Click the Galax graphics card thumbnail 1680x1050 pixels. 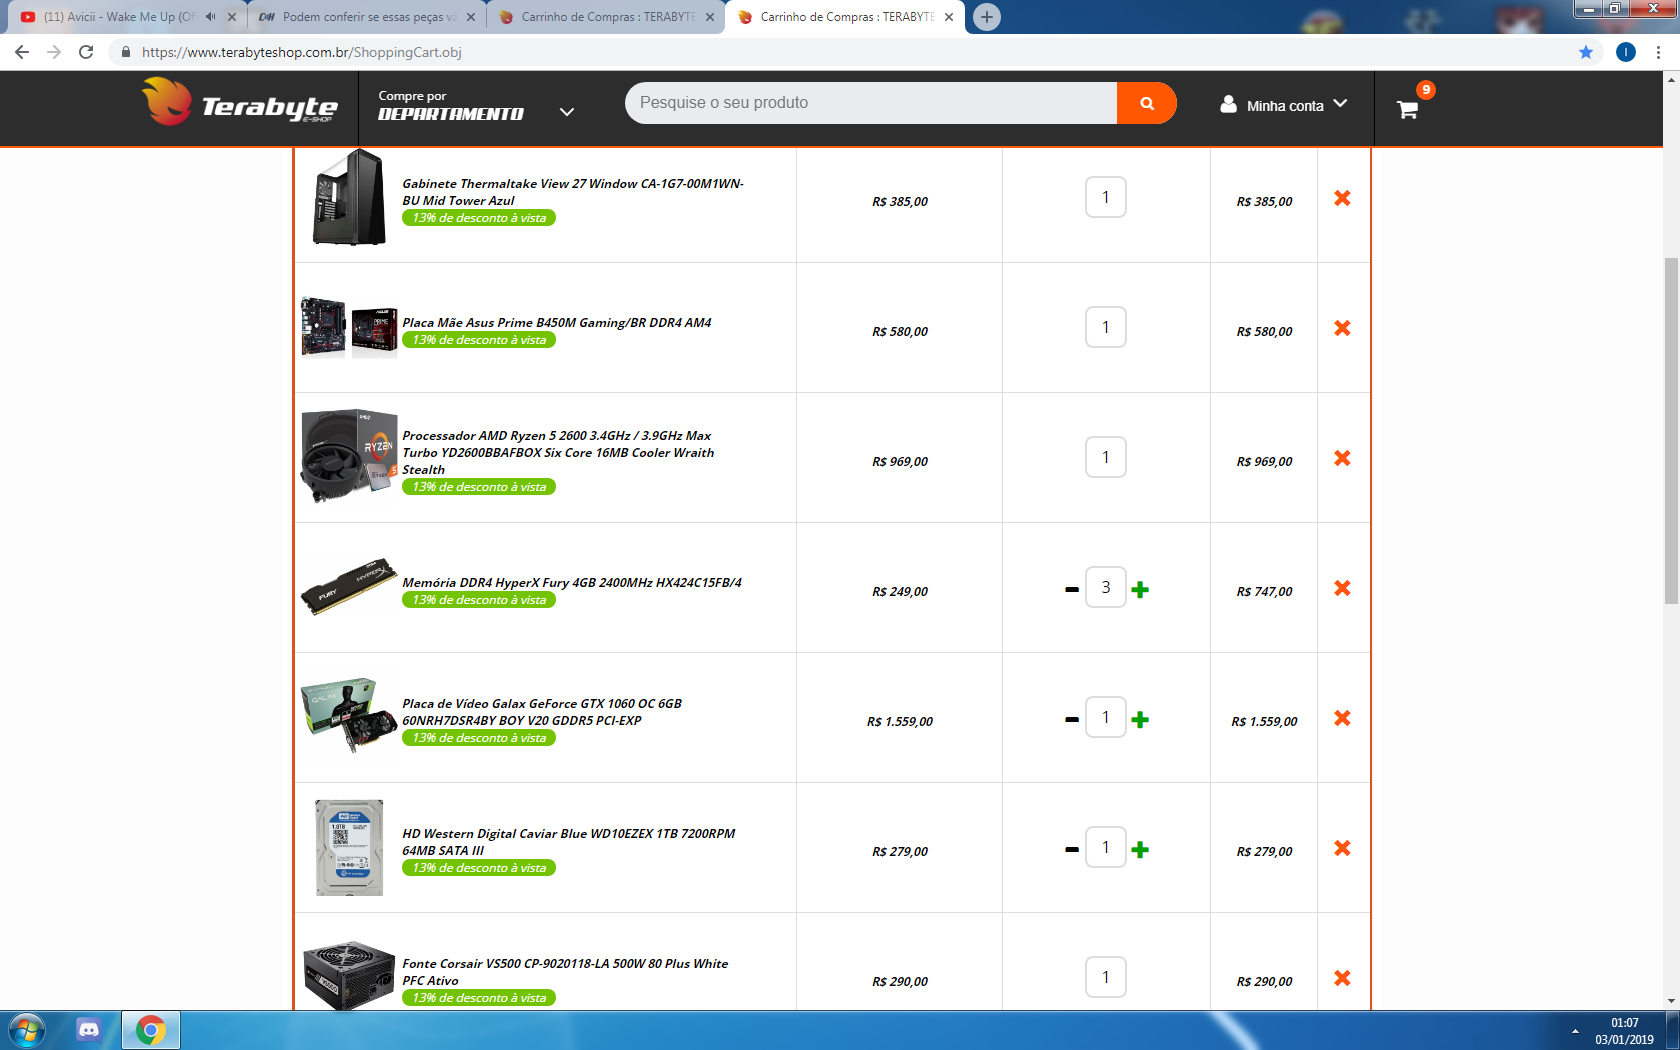[349, 716]
